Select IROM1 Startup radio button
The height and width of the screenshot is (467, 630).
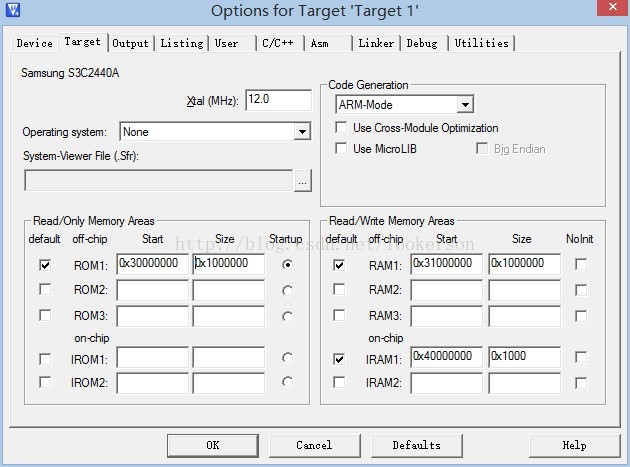(x=287, y=357)
